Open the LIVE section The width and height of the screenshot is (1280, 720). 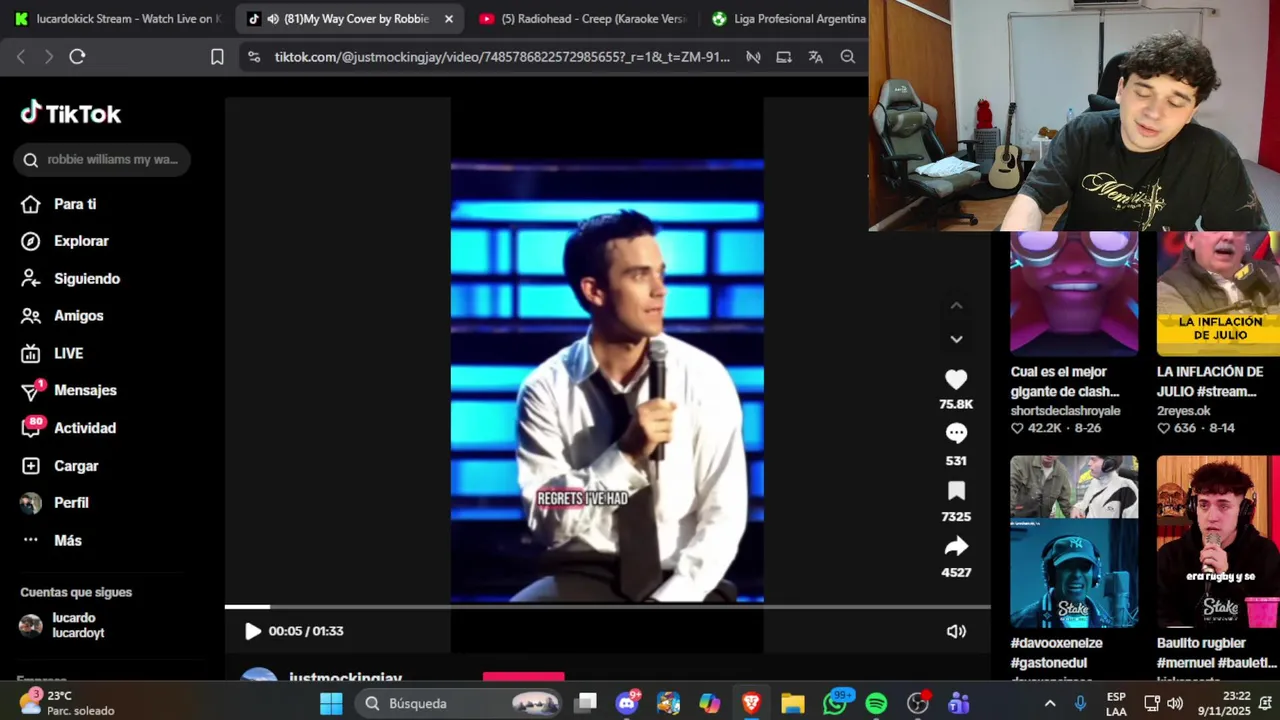click(53, 353)
